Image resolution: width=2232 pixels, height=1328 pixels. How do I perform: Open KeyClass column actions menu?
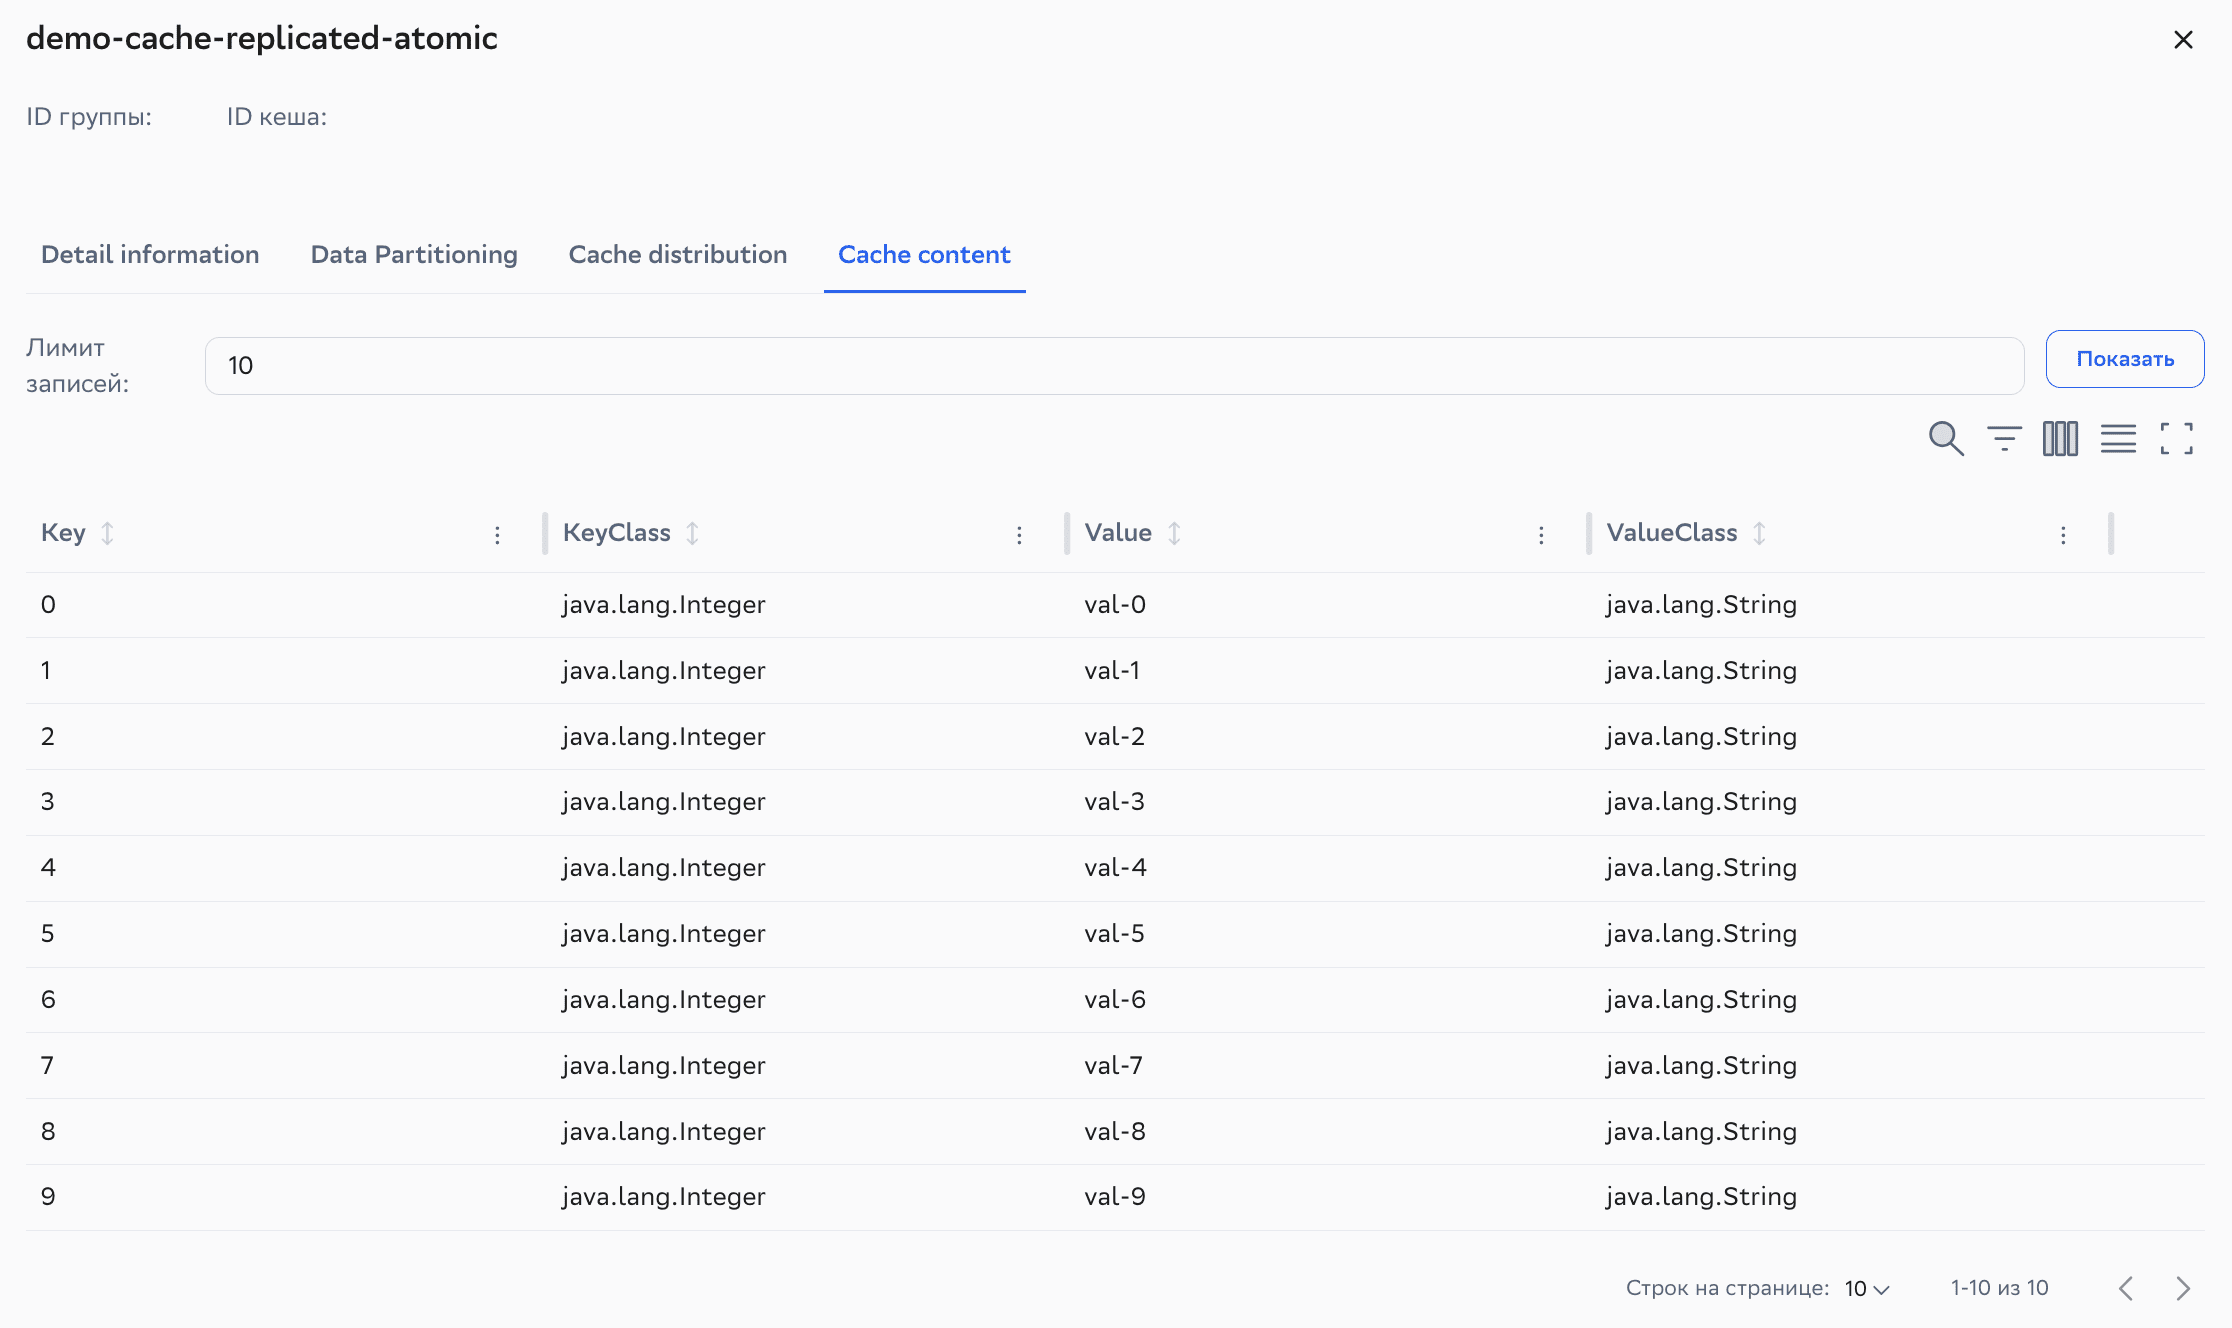(1019, 535)
